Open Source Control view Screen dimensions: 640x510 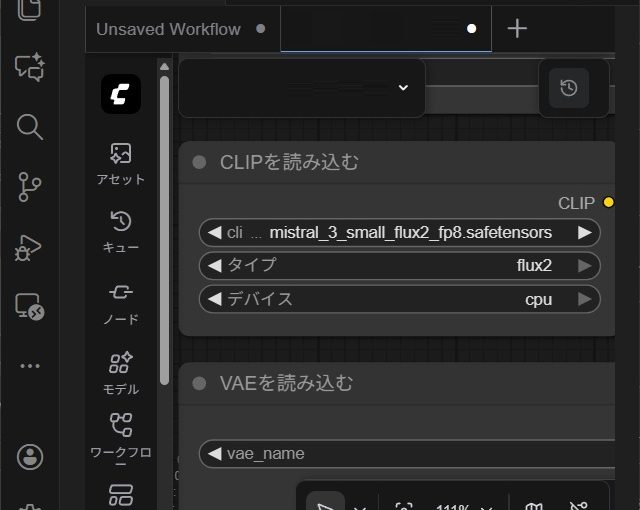pos(29,187)
